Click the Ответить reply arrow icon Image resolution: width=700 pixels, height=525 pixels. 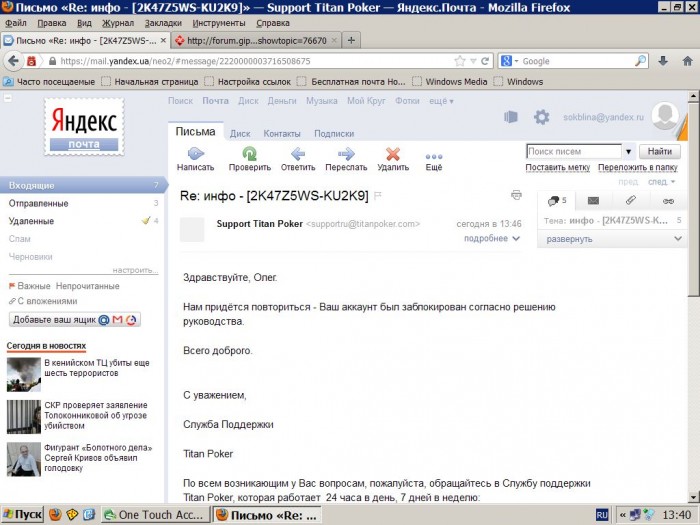pyautogui.click(x=298, y=154)
